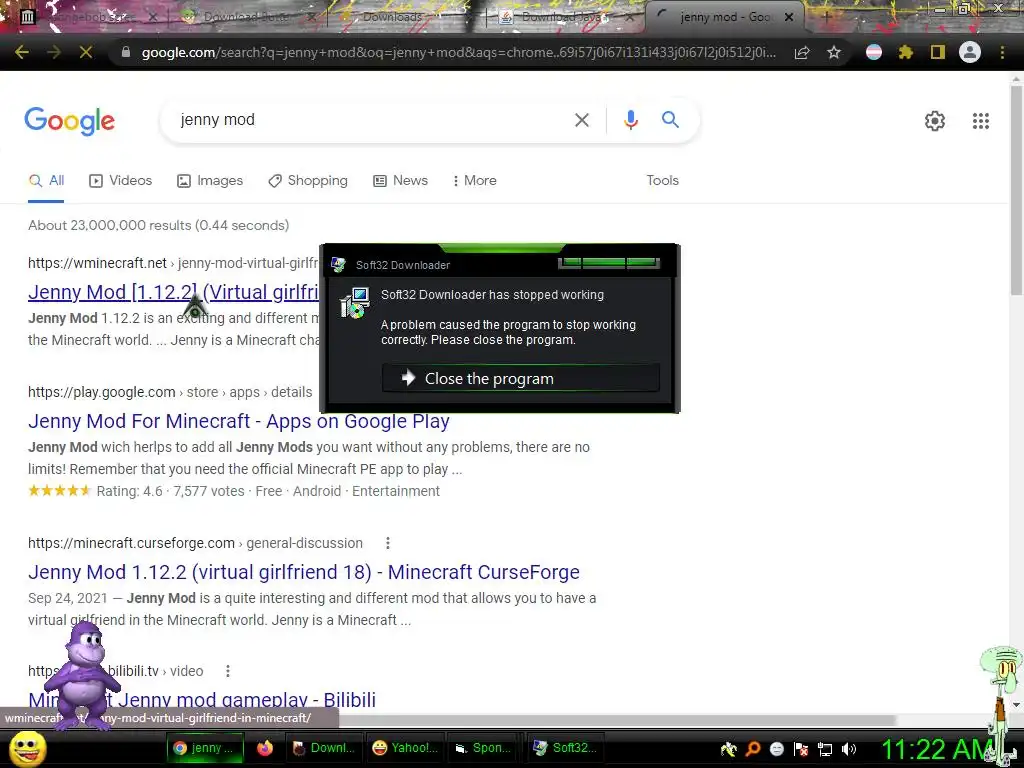1024x768 pixels.
Task: Bookmark this page with the star icon
Action: [x=833, y=52]
